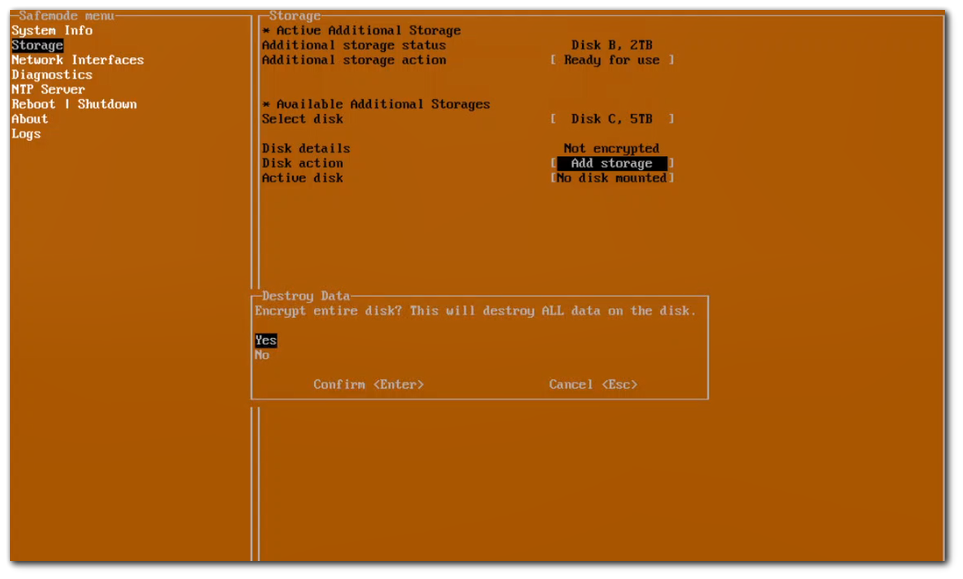Click the Destroy Data dialog title
Image resolution: width=963 pixels, height=579 pixels.
pos(306,296)
